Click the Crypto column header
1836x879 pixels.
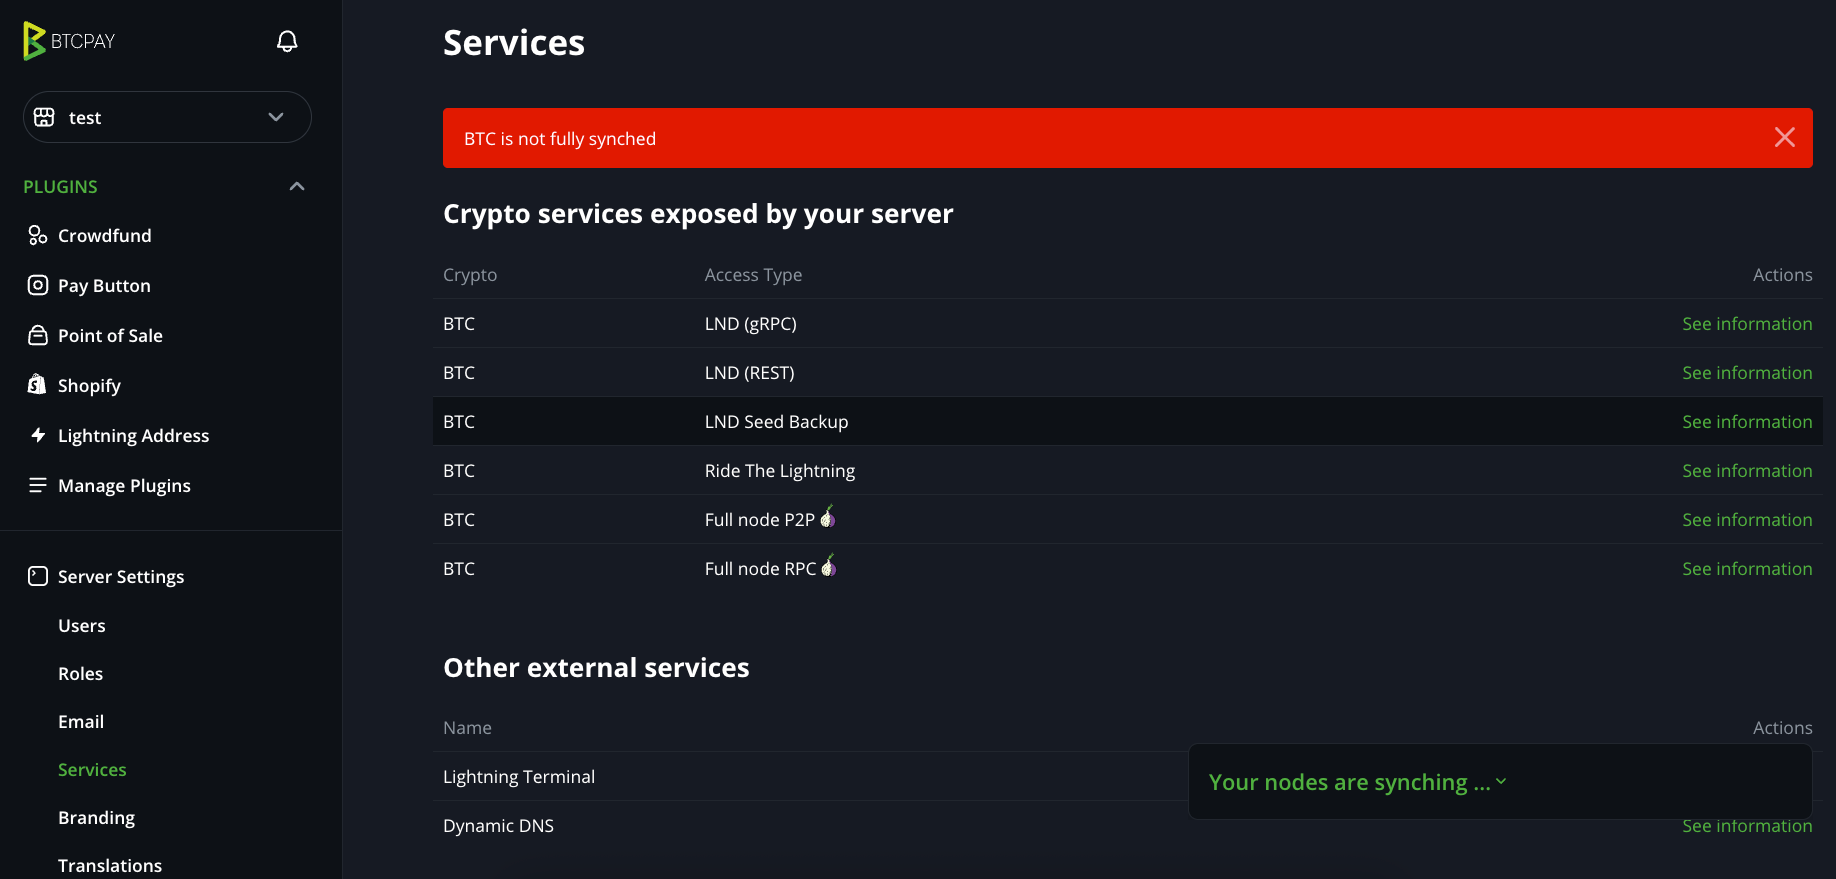(470, 274)
